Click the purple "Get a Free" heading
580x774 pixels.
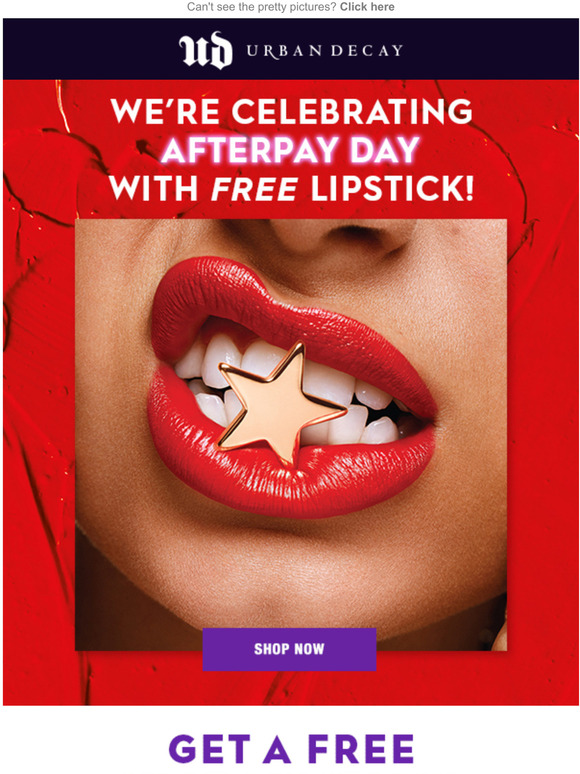(291, 748)
